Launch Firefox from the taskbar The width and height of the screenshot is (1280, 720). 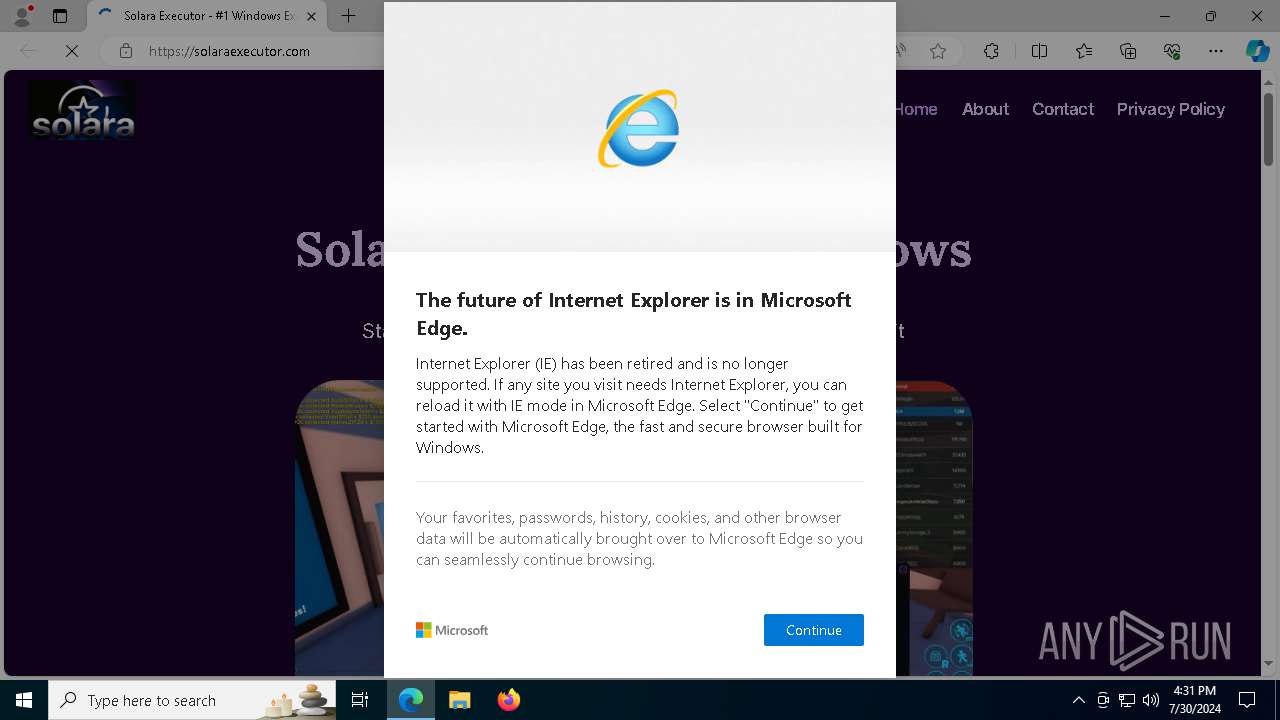coord(508,700)
